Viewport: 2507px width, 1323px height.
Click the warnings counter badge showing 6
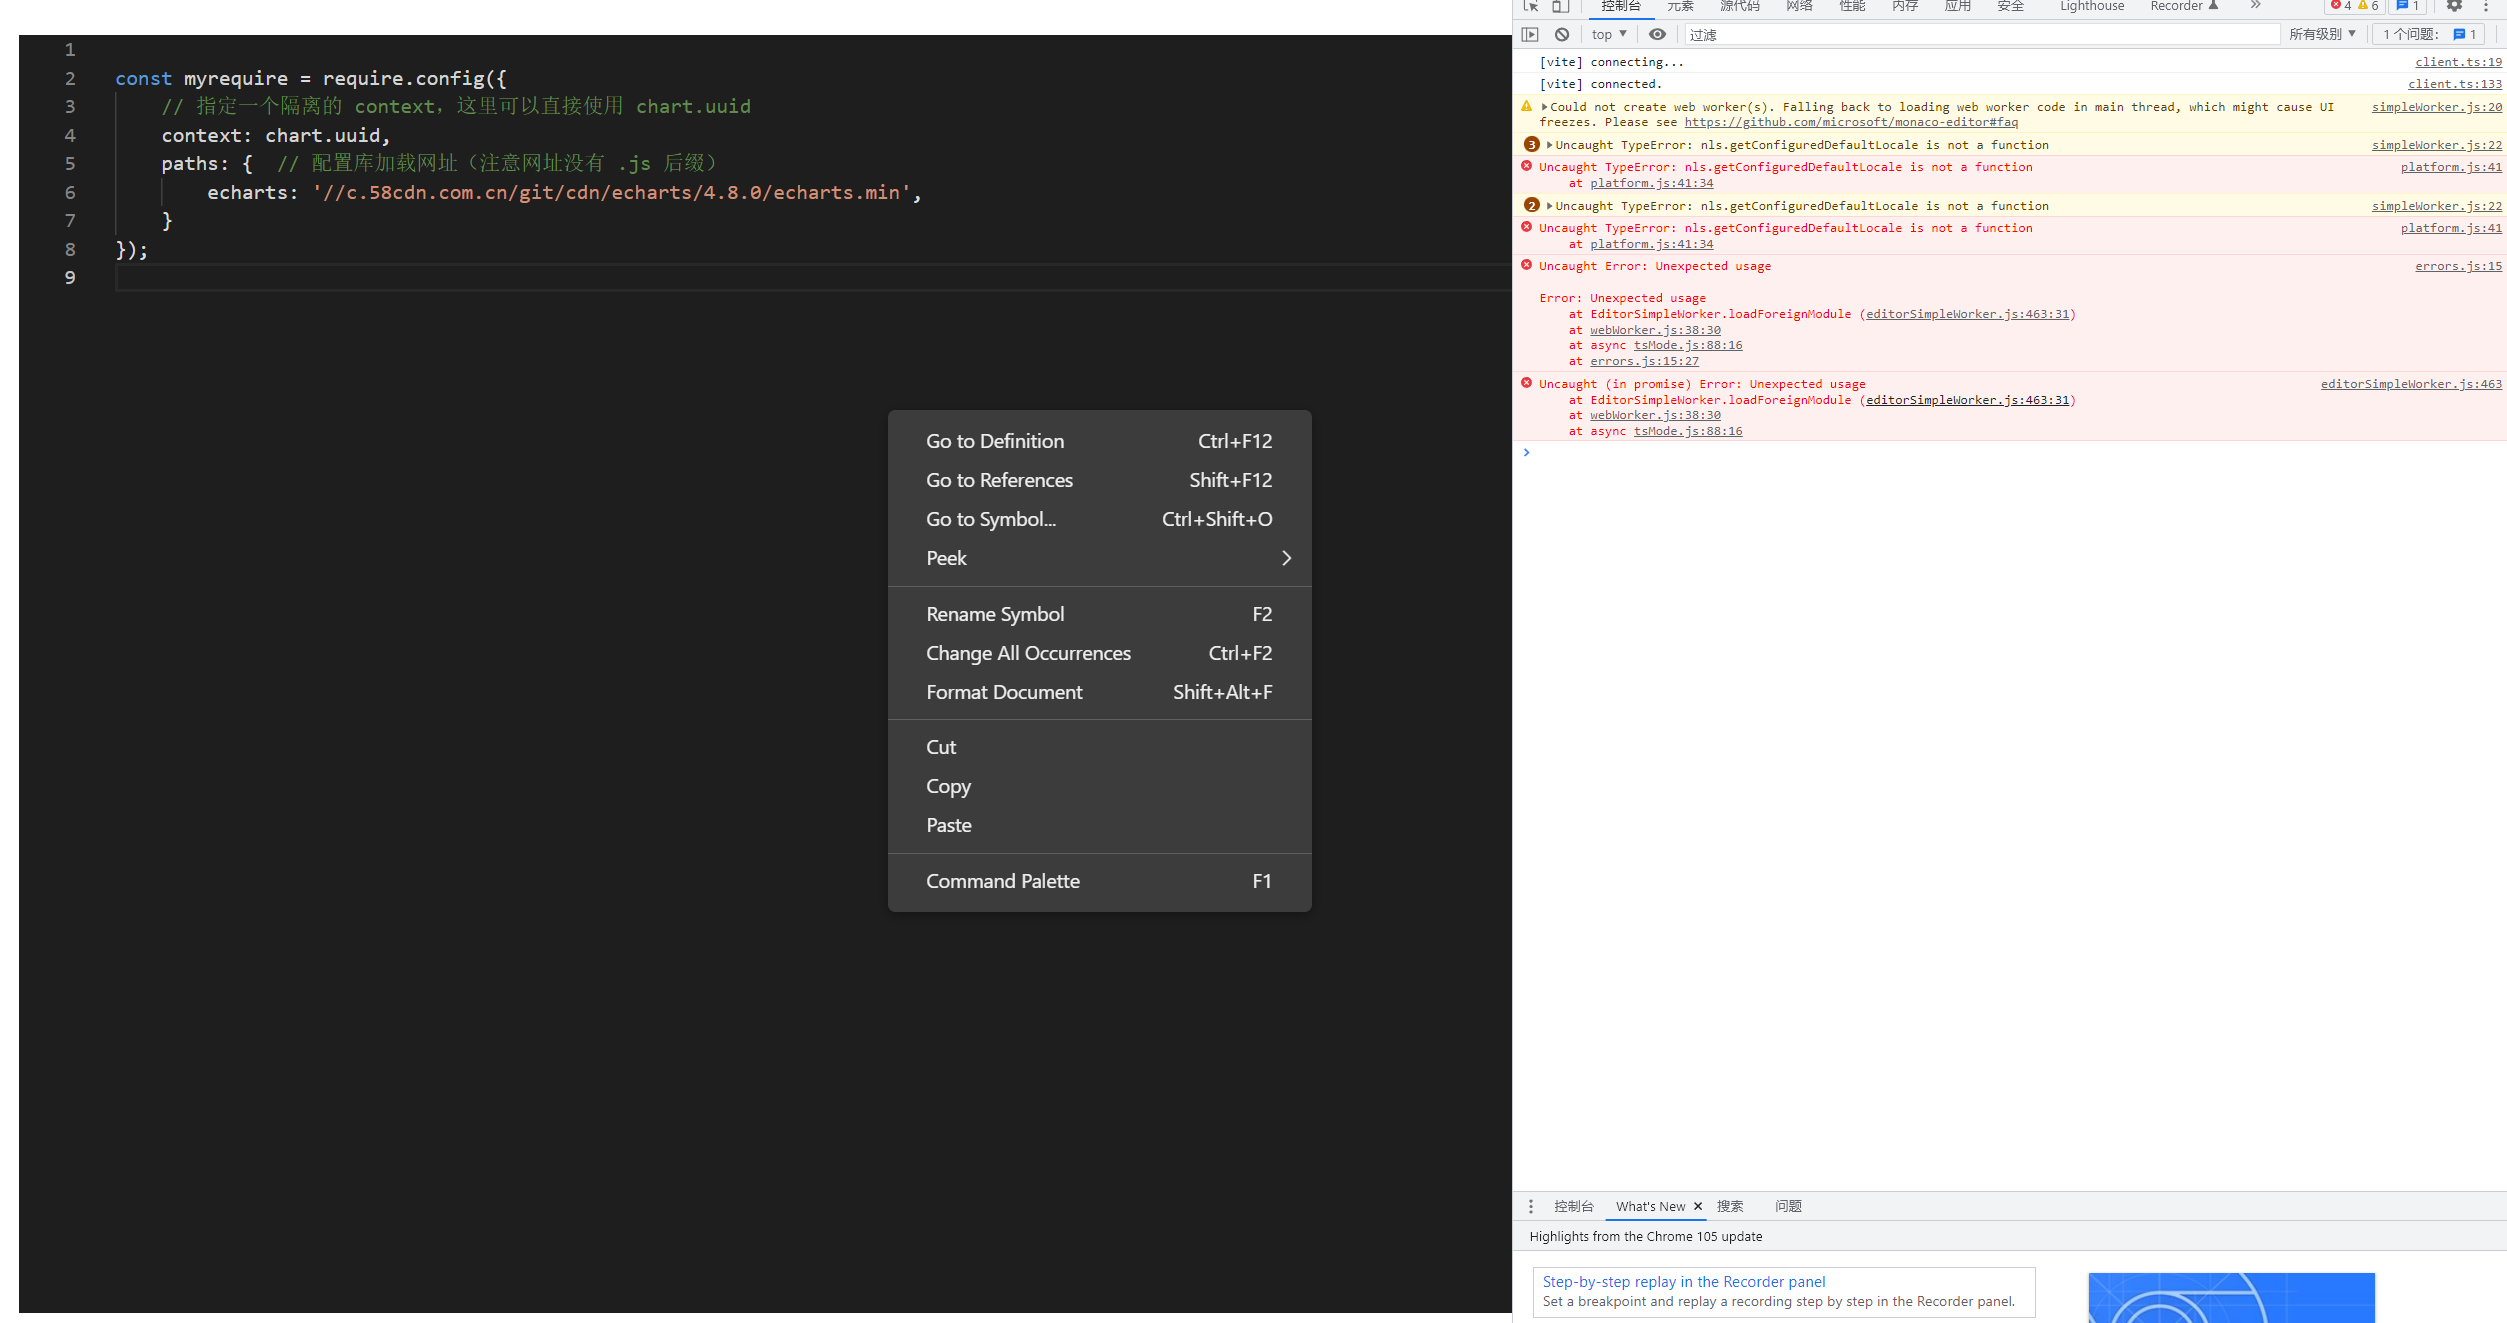click(2368, 6)
